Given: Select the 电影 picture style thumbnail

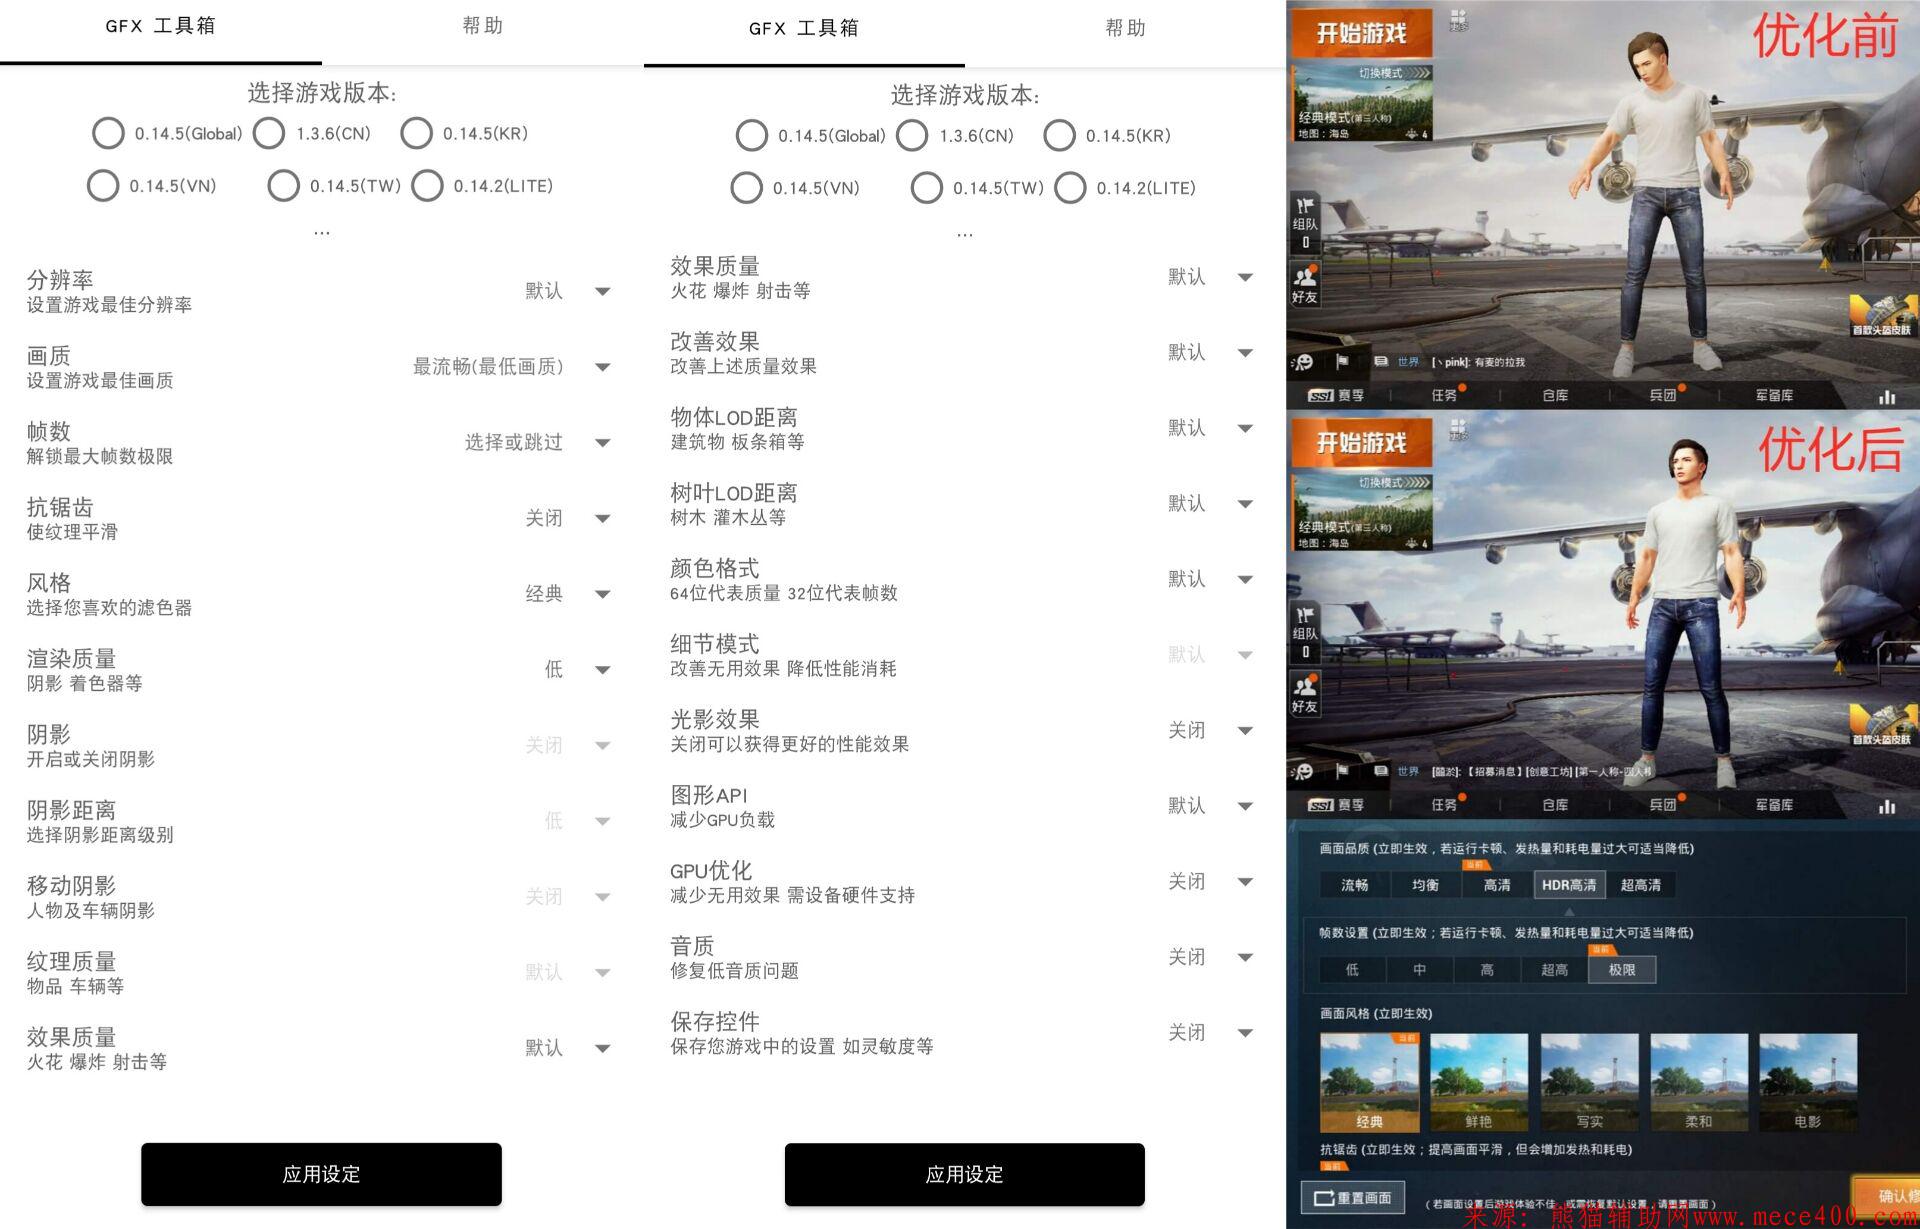Looking at the screenshot, I should 1808,1080.
